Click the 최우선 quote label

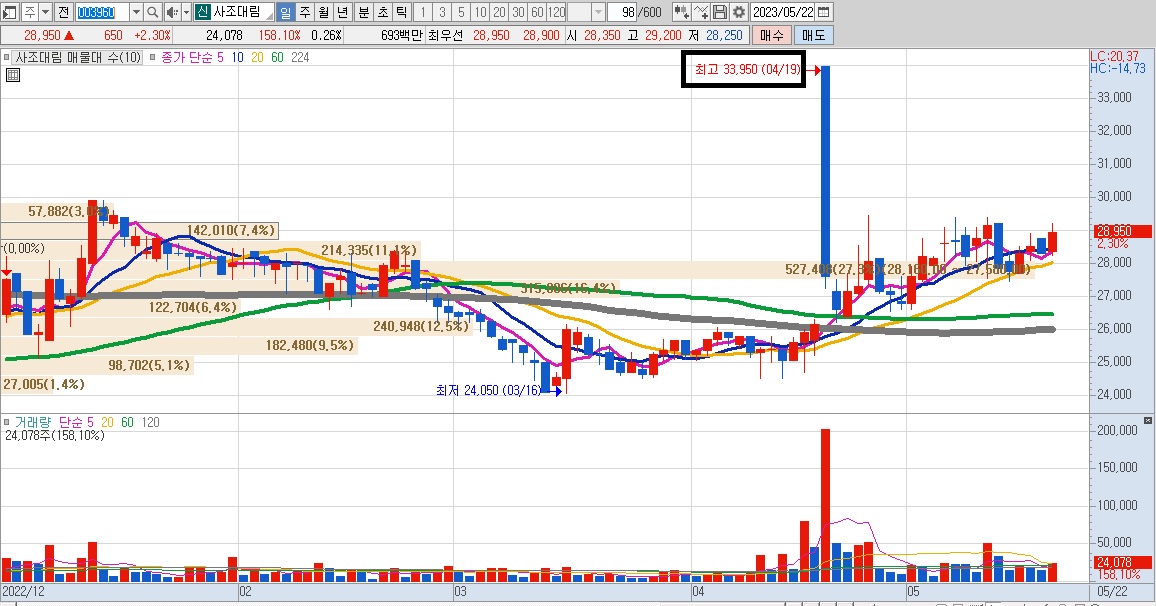pos(445,35)
